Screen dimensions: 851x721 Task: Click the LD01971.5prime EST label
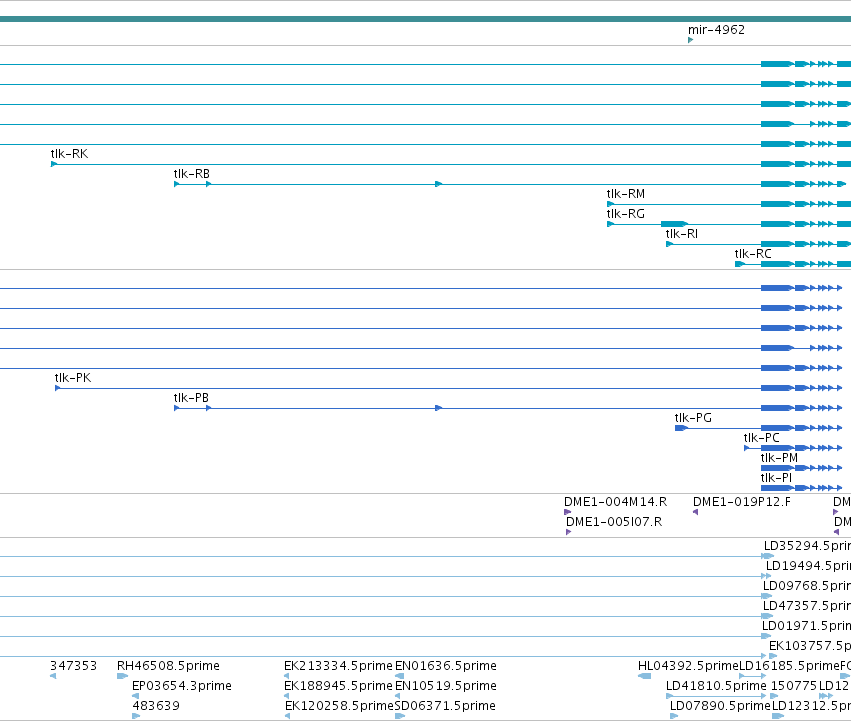point(806,626)
